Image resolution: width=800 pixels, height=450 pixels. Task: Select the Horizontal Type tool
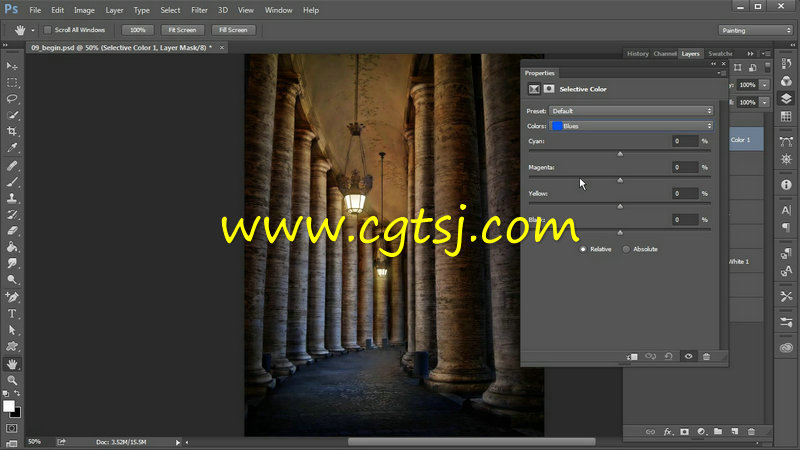click(x=12, y=314)
